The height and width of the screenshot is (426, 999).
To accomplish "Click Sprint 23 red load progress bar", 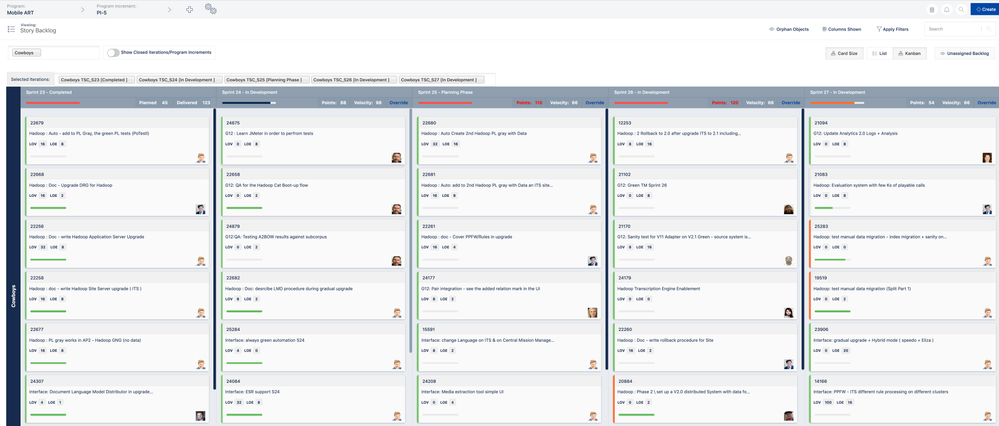I will [x=52, y=103].
